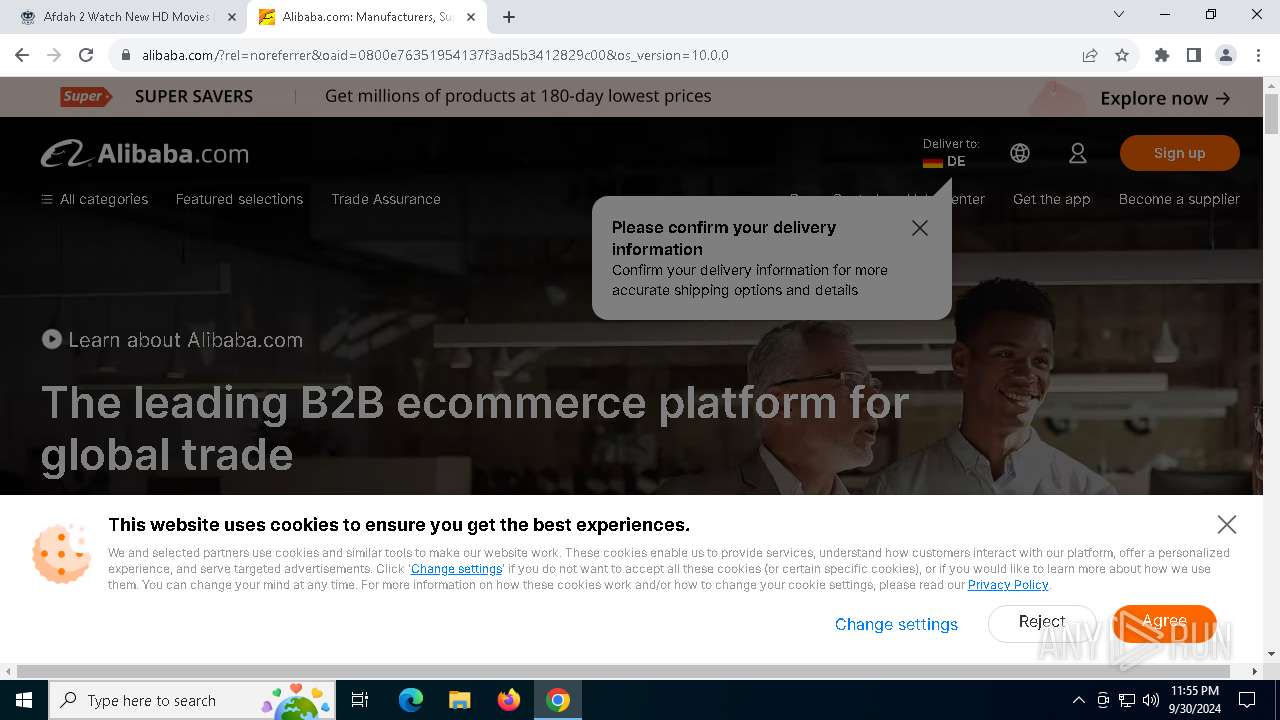Open the account user icon
1280x720 pixels.
pos(1078,153)
